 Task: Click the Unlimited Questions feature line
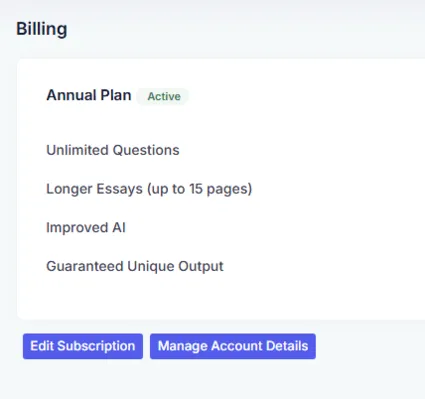pyautogui.click(x=113, y=150)
